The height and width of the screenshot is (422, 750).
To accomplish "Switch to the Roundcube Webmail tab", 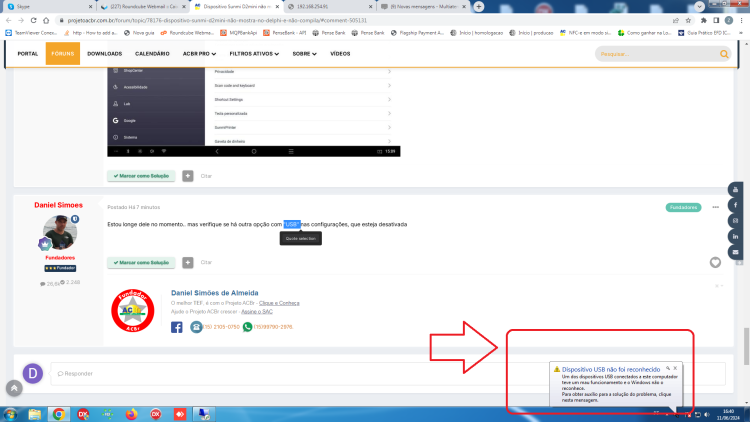I will (142, 7).
